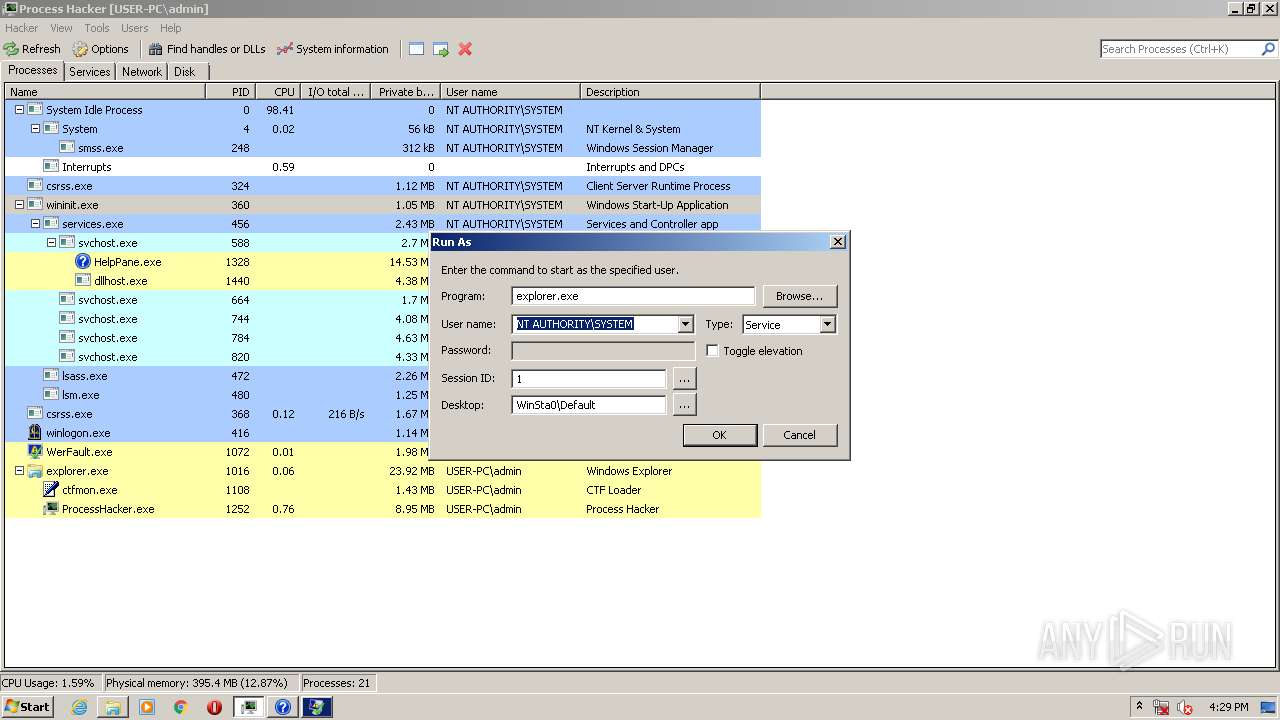Switch to Network tab

tap(142, 72)
